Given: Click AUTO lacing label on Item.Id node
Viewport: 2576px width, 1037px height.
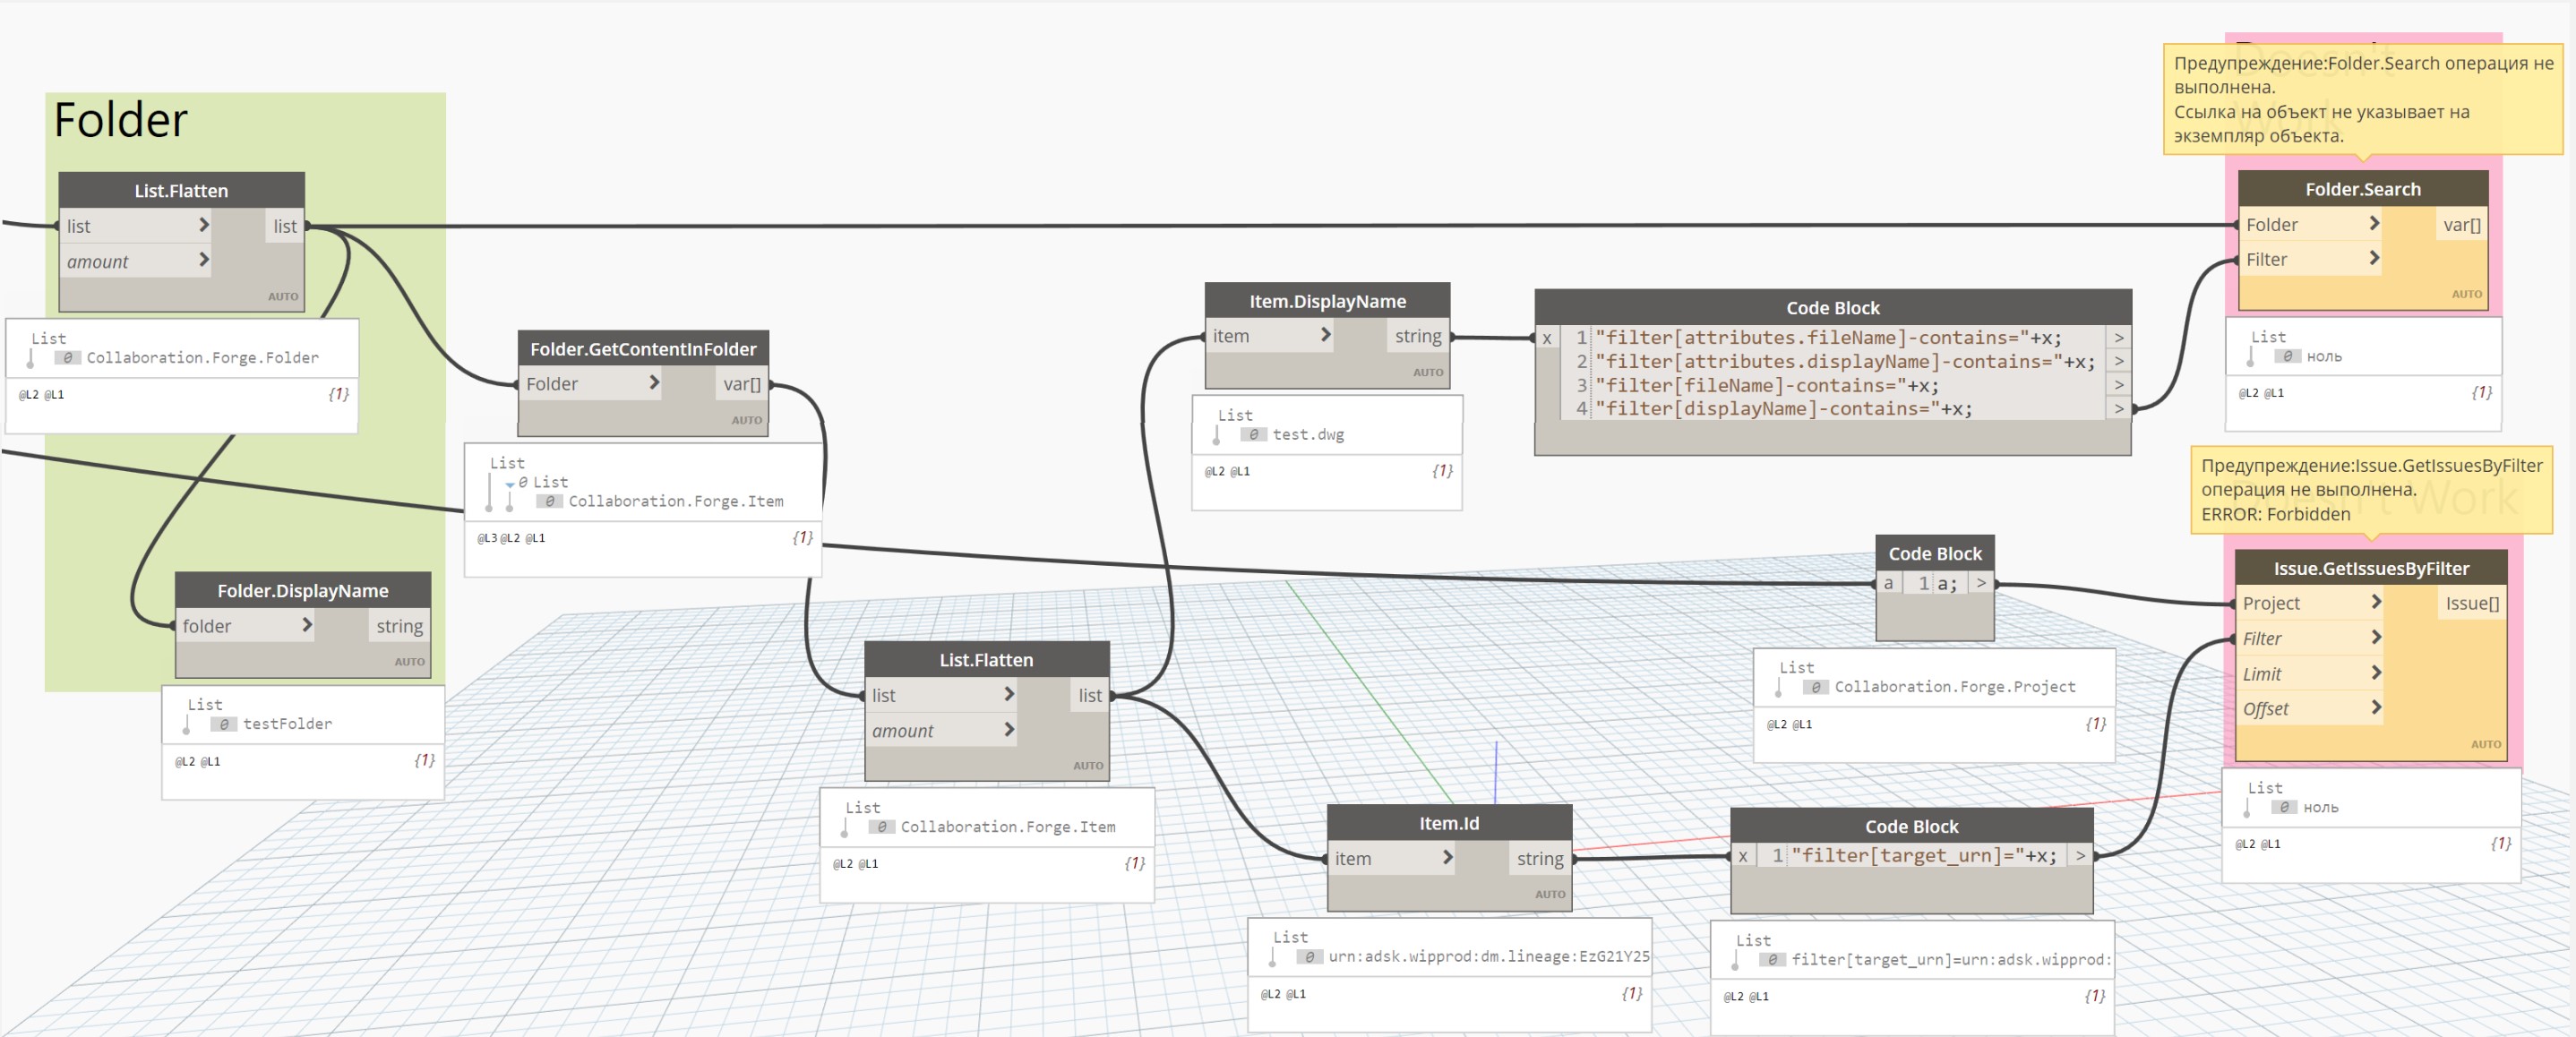Looking at the screenshot, I should pyautogui.click(x=1550, y=894).
